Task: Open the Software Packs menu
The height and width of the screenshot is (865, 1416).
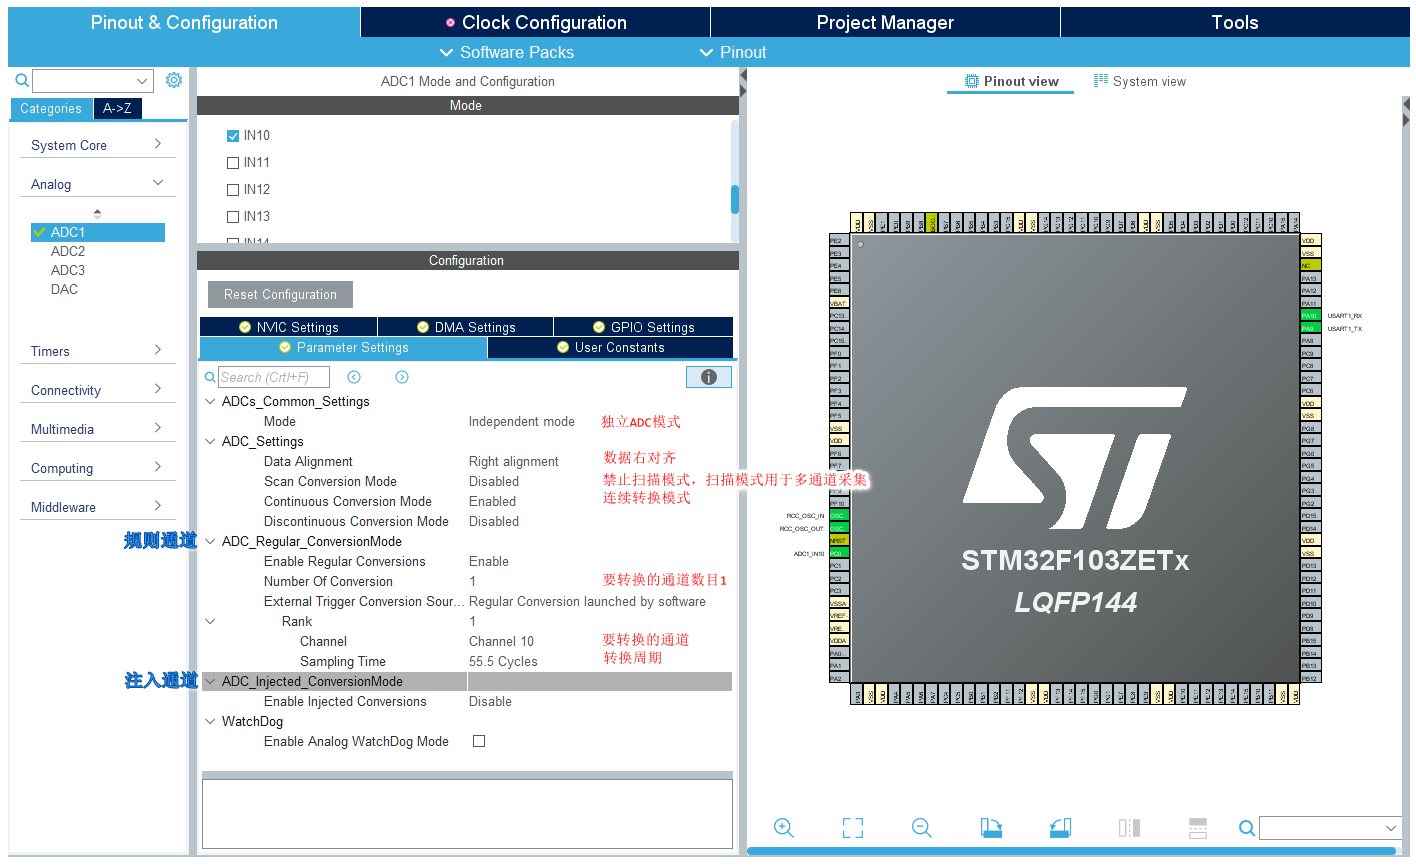Action: point(507,52)
